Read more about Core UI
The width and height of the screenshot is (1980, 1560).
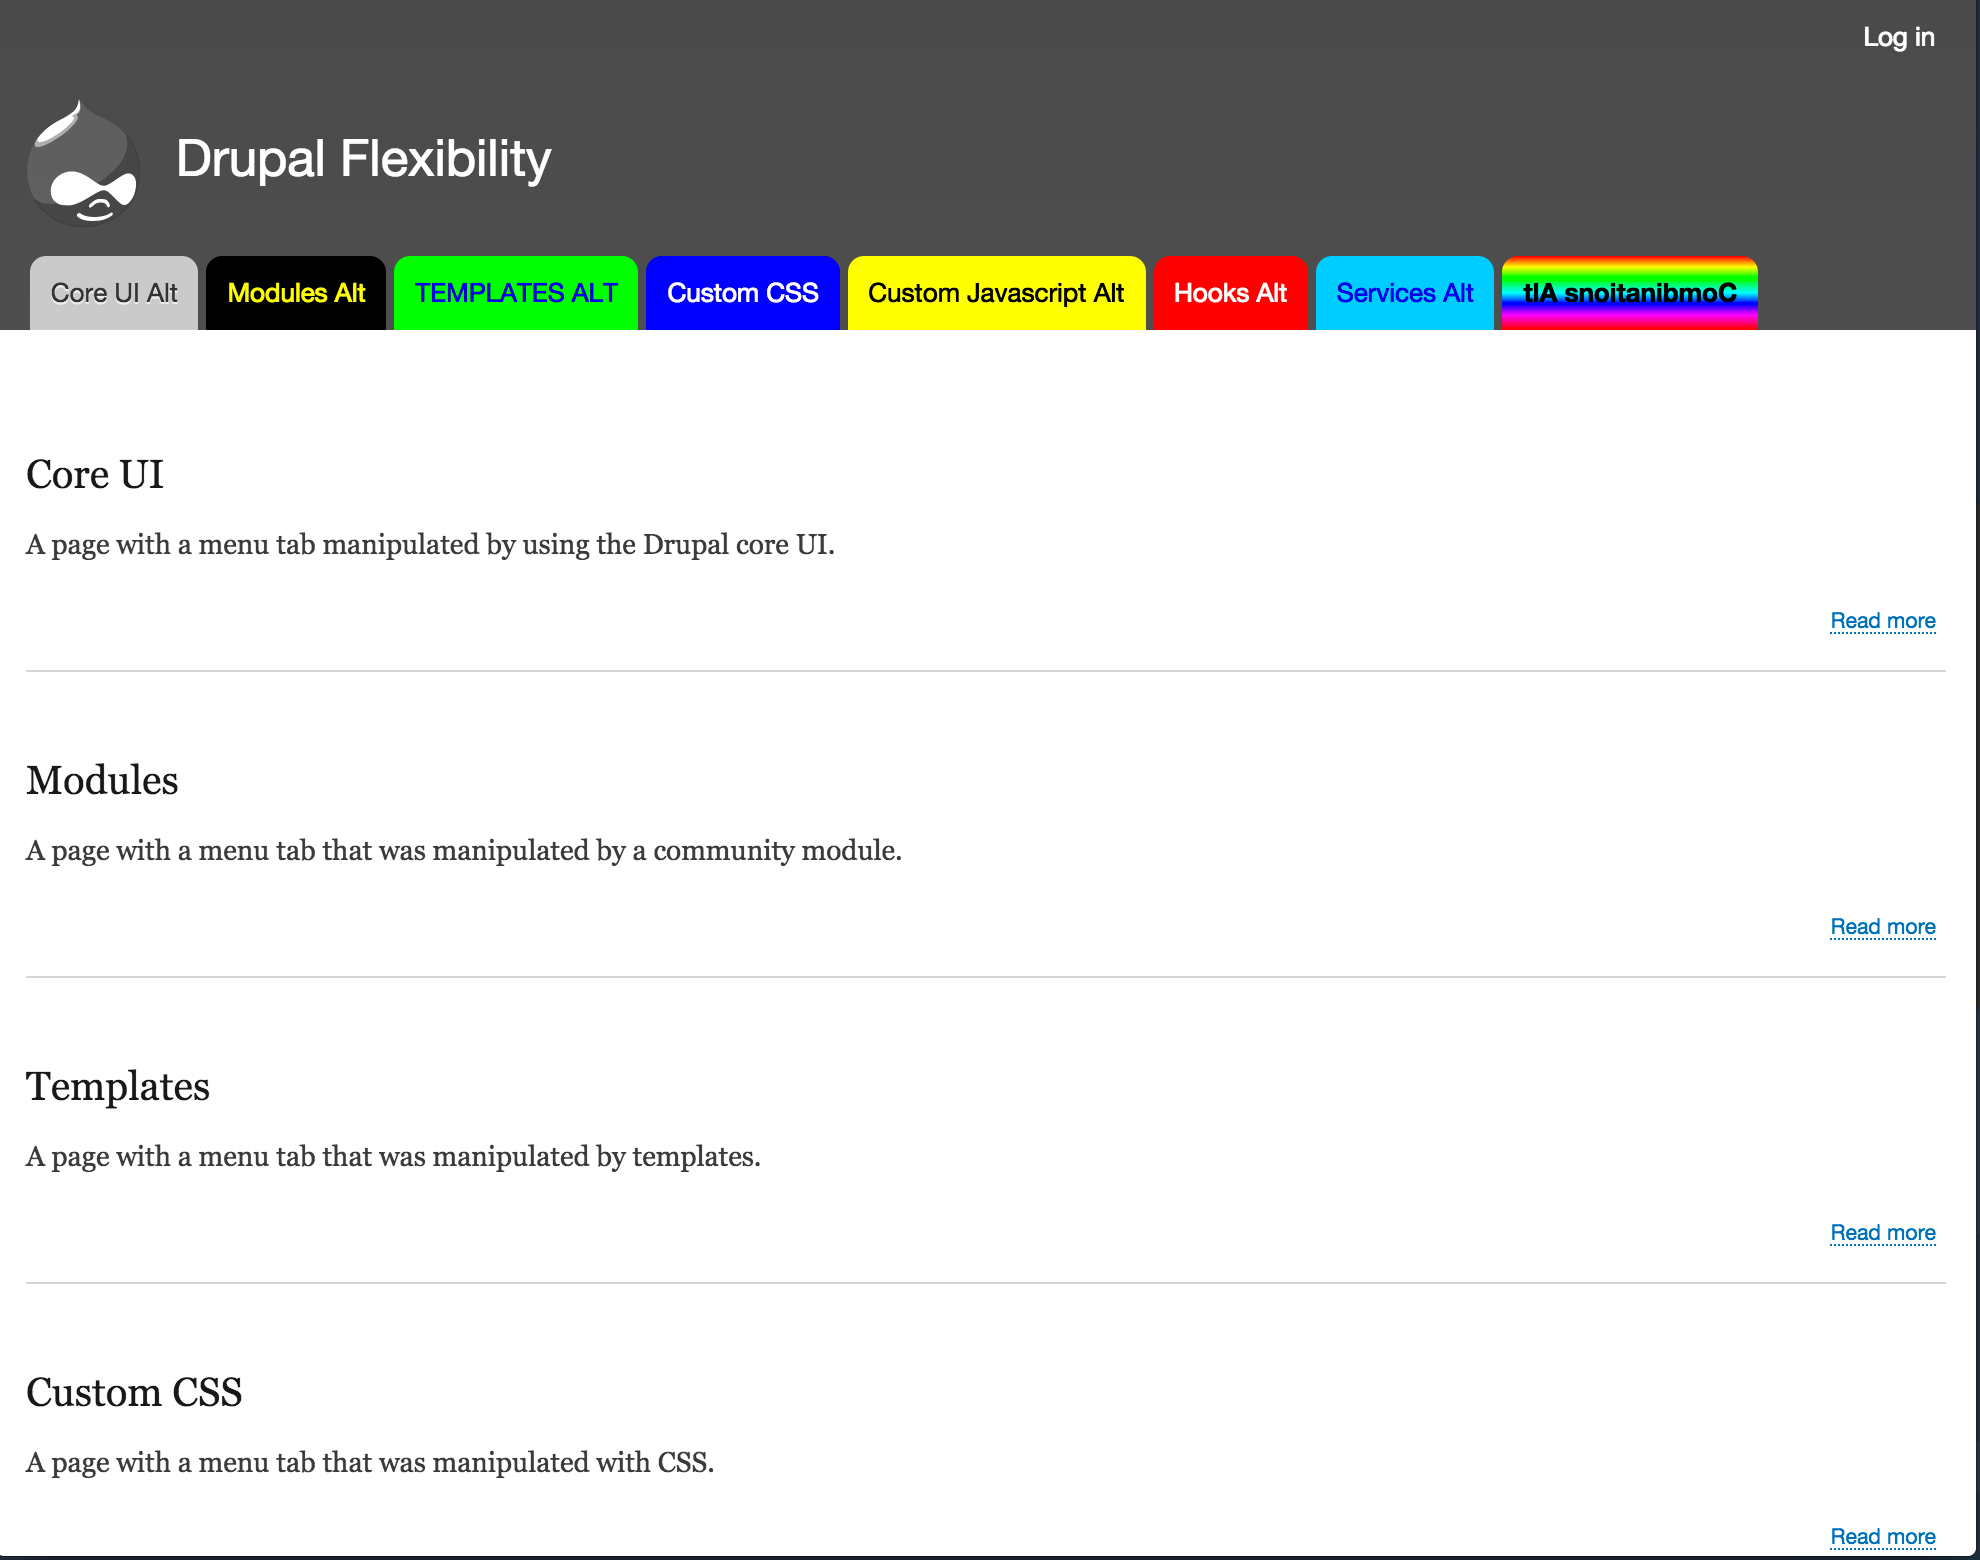1884,619
